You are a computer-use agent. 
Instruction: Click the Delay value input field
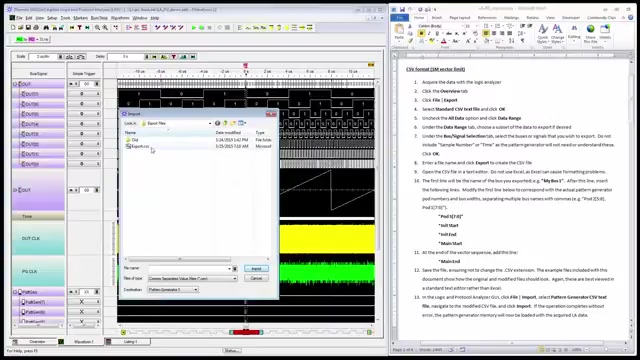[x=125, y=57]
